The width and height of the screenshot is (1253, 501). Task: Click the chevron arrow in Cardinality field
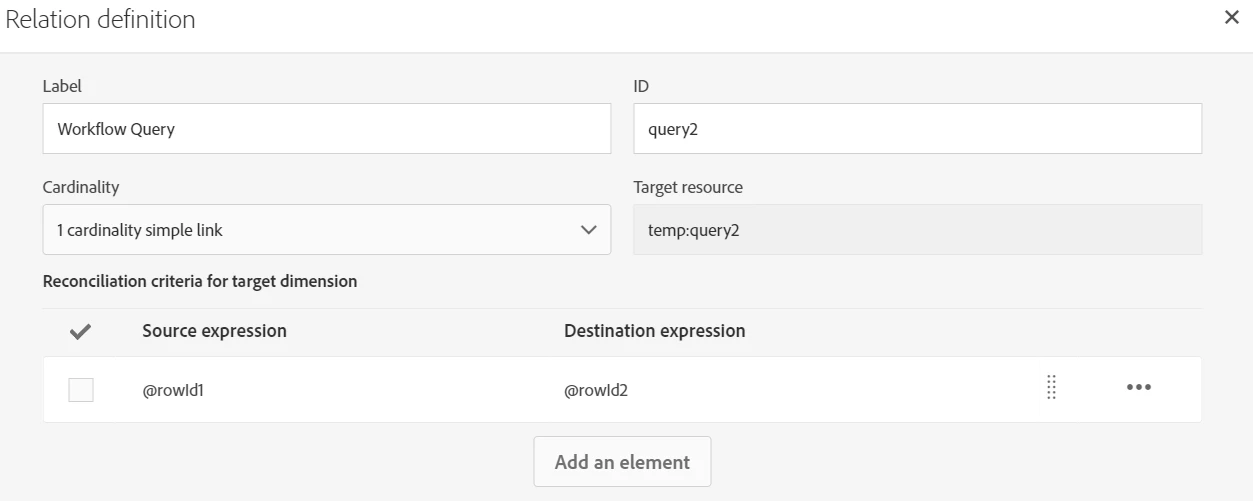[589, 230]
